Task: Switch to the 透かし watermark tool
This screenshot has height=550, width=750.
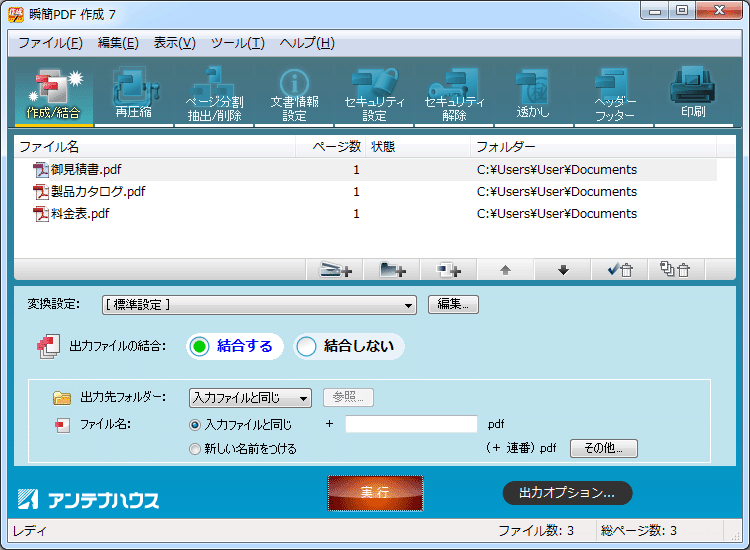Action: point(533,95)
